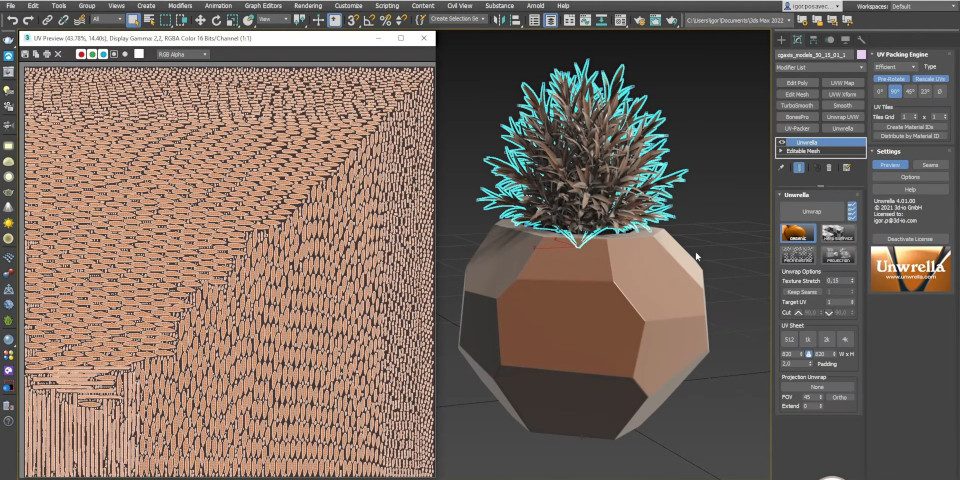The image size is (960, 480).
Task: Expand the Editable Mesh stack entry
Action: 781,151
